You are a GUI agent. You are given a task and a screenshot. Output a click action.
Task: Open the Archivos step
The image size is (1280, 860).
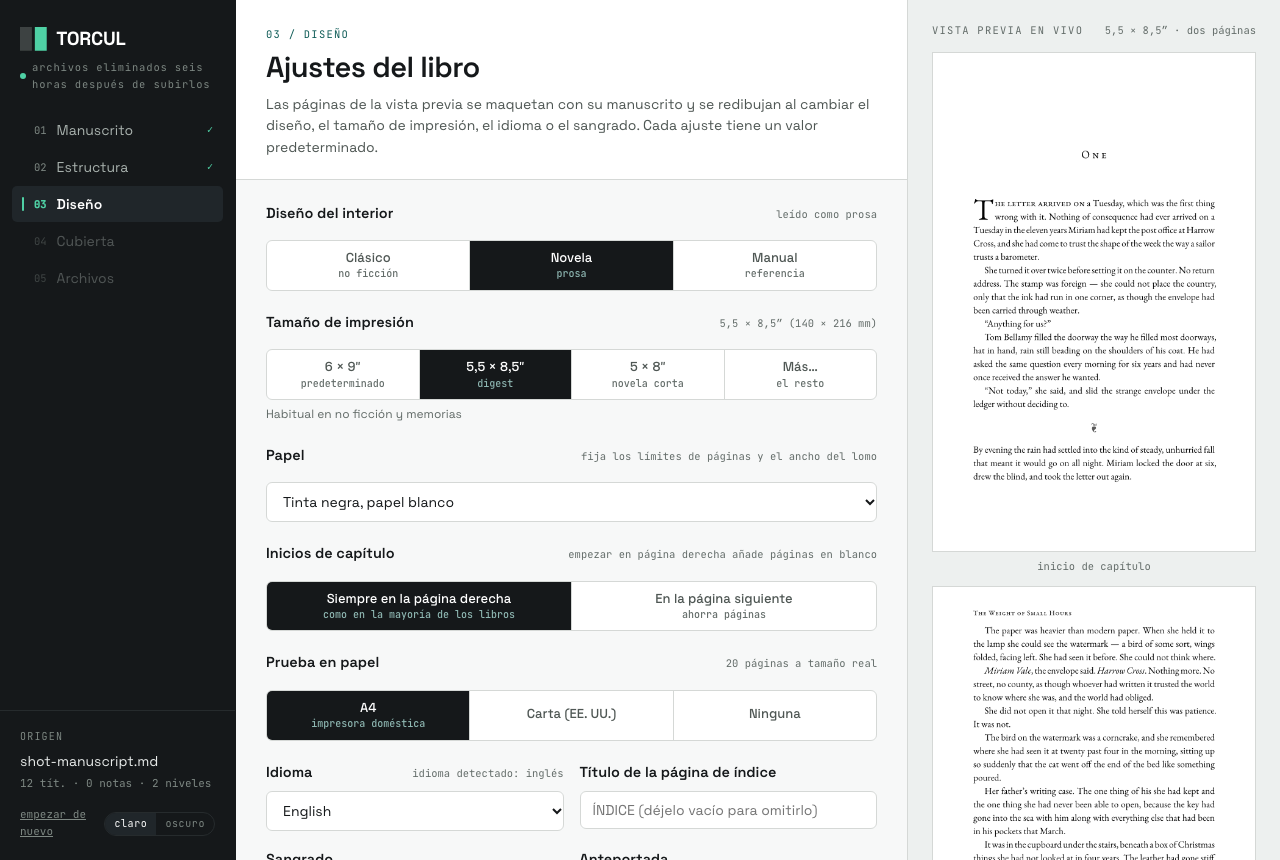click(117, 278)
